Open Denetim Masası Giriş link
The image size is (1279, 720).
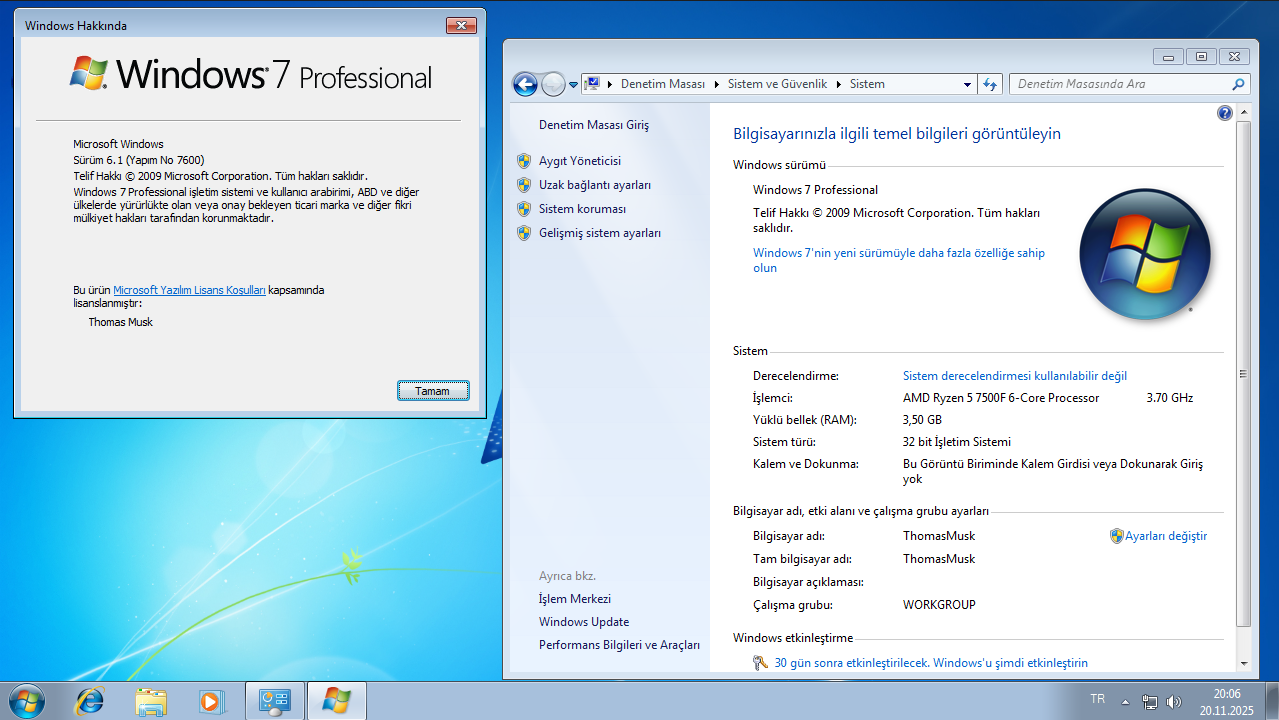pos(594,125)
